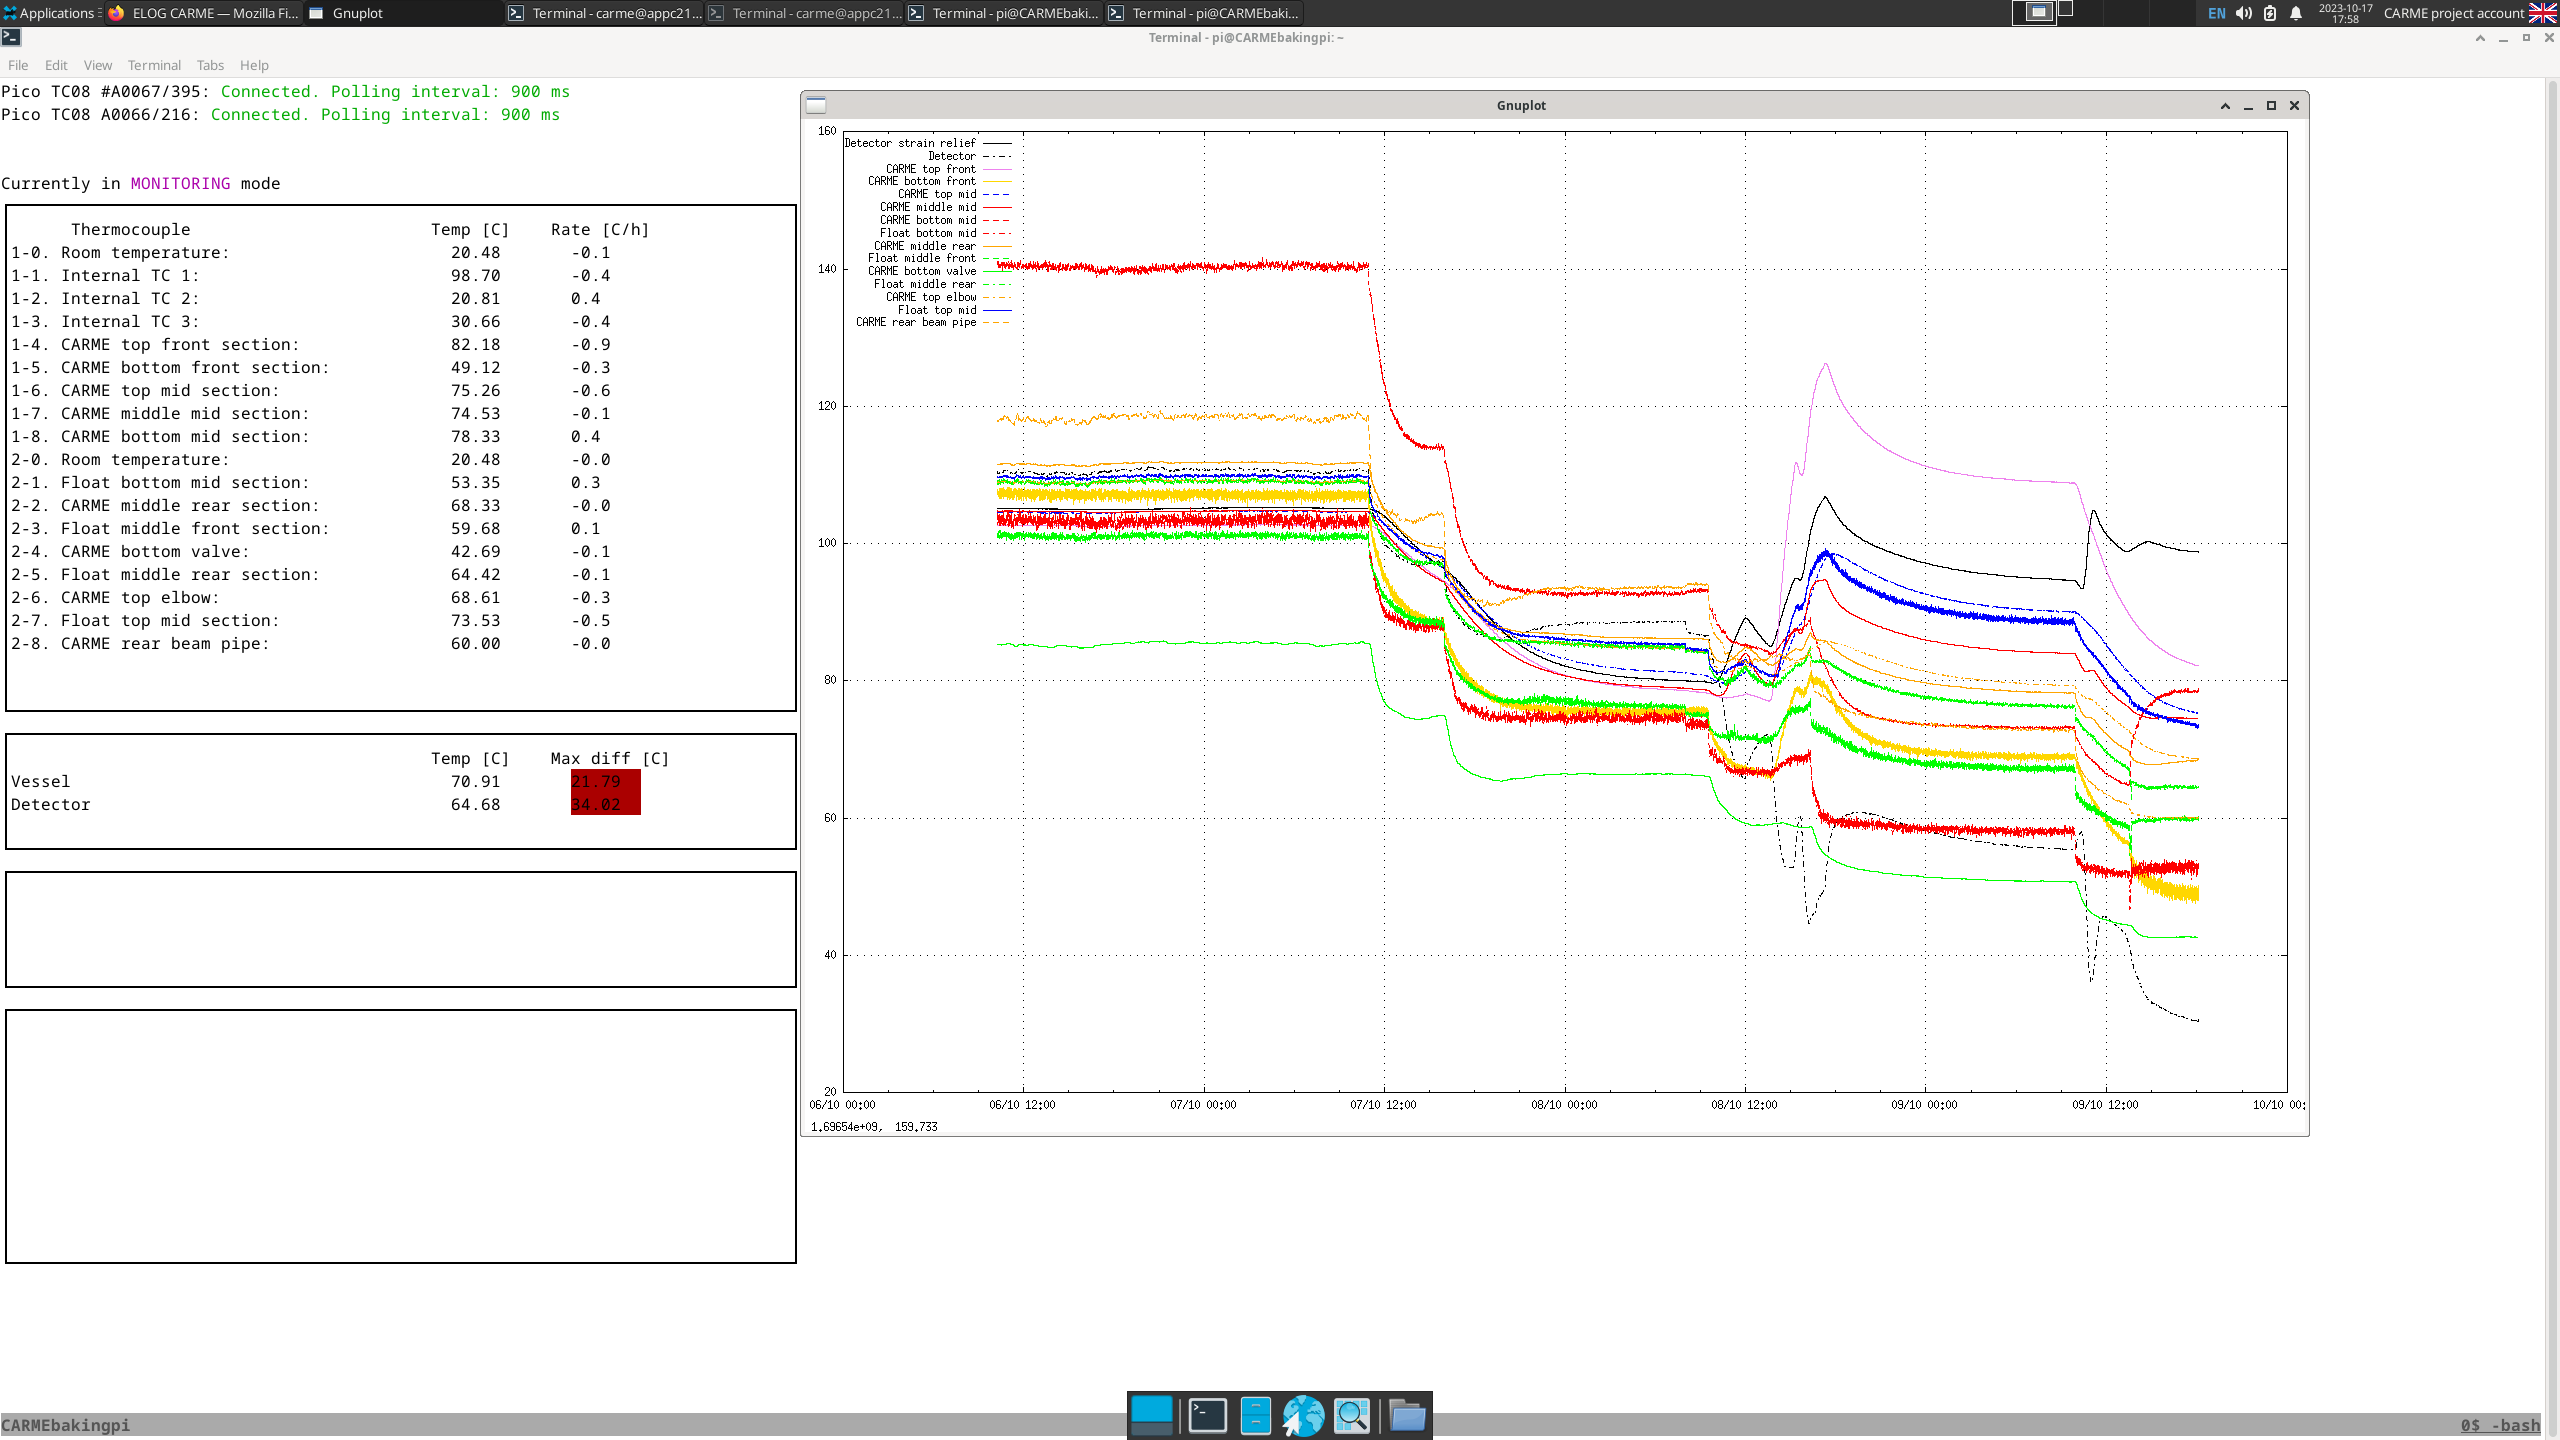Open the terminal emulator dock icon
The image size is (2560, 1440).
[x=1207, y=1415]
